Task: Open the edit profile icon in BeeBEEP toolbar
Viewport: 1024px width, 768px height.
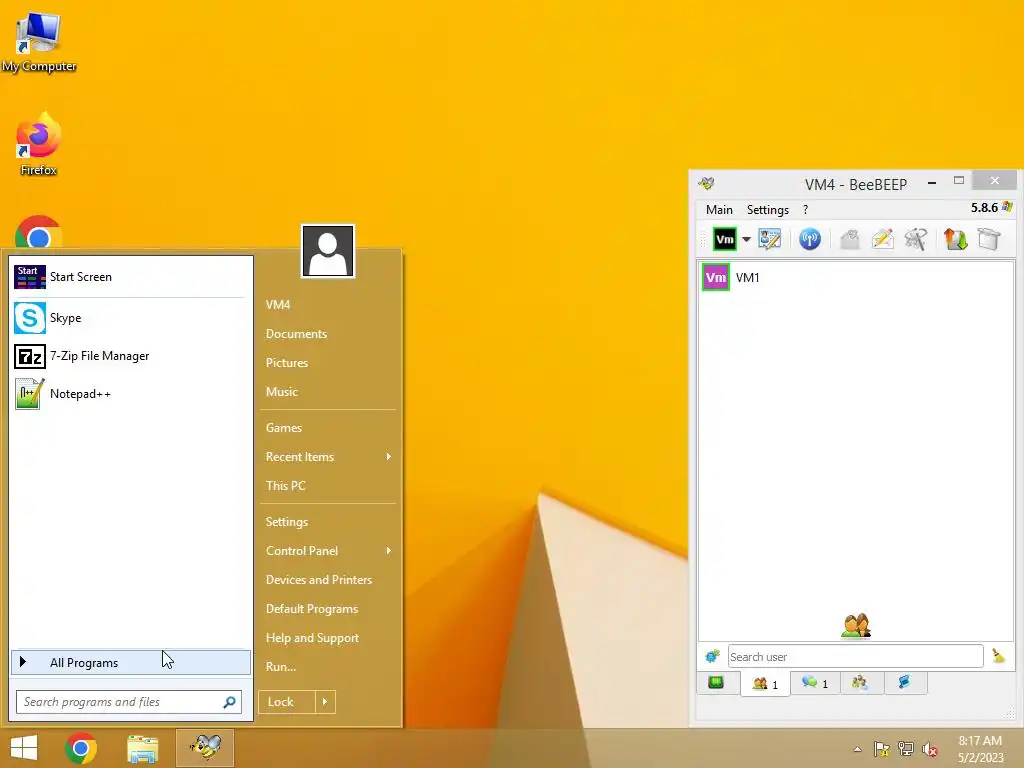Action: (769, 239)
